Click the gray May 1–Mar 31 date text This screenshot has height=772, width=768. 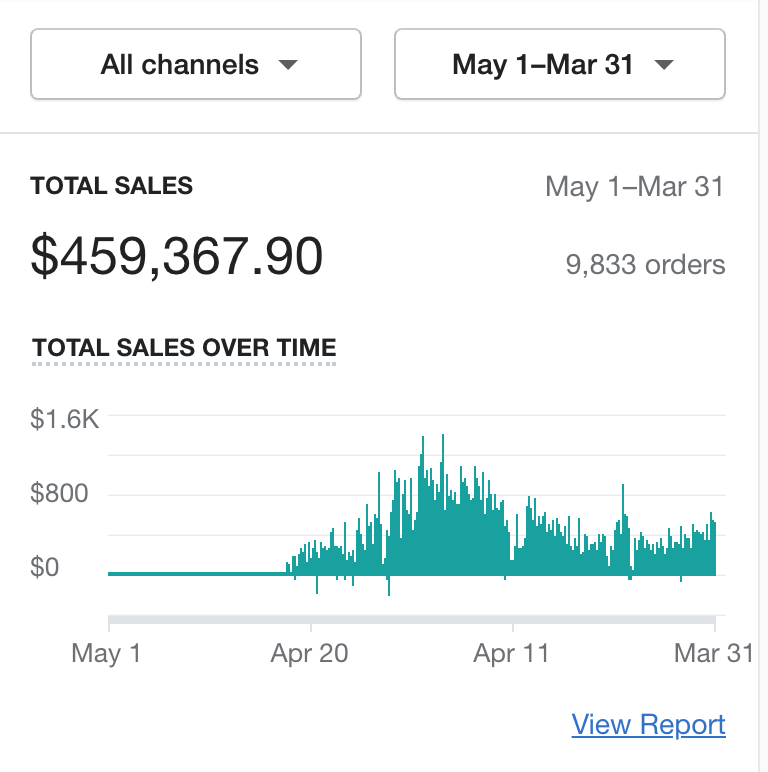(x=634, y=187)
